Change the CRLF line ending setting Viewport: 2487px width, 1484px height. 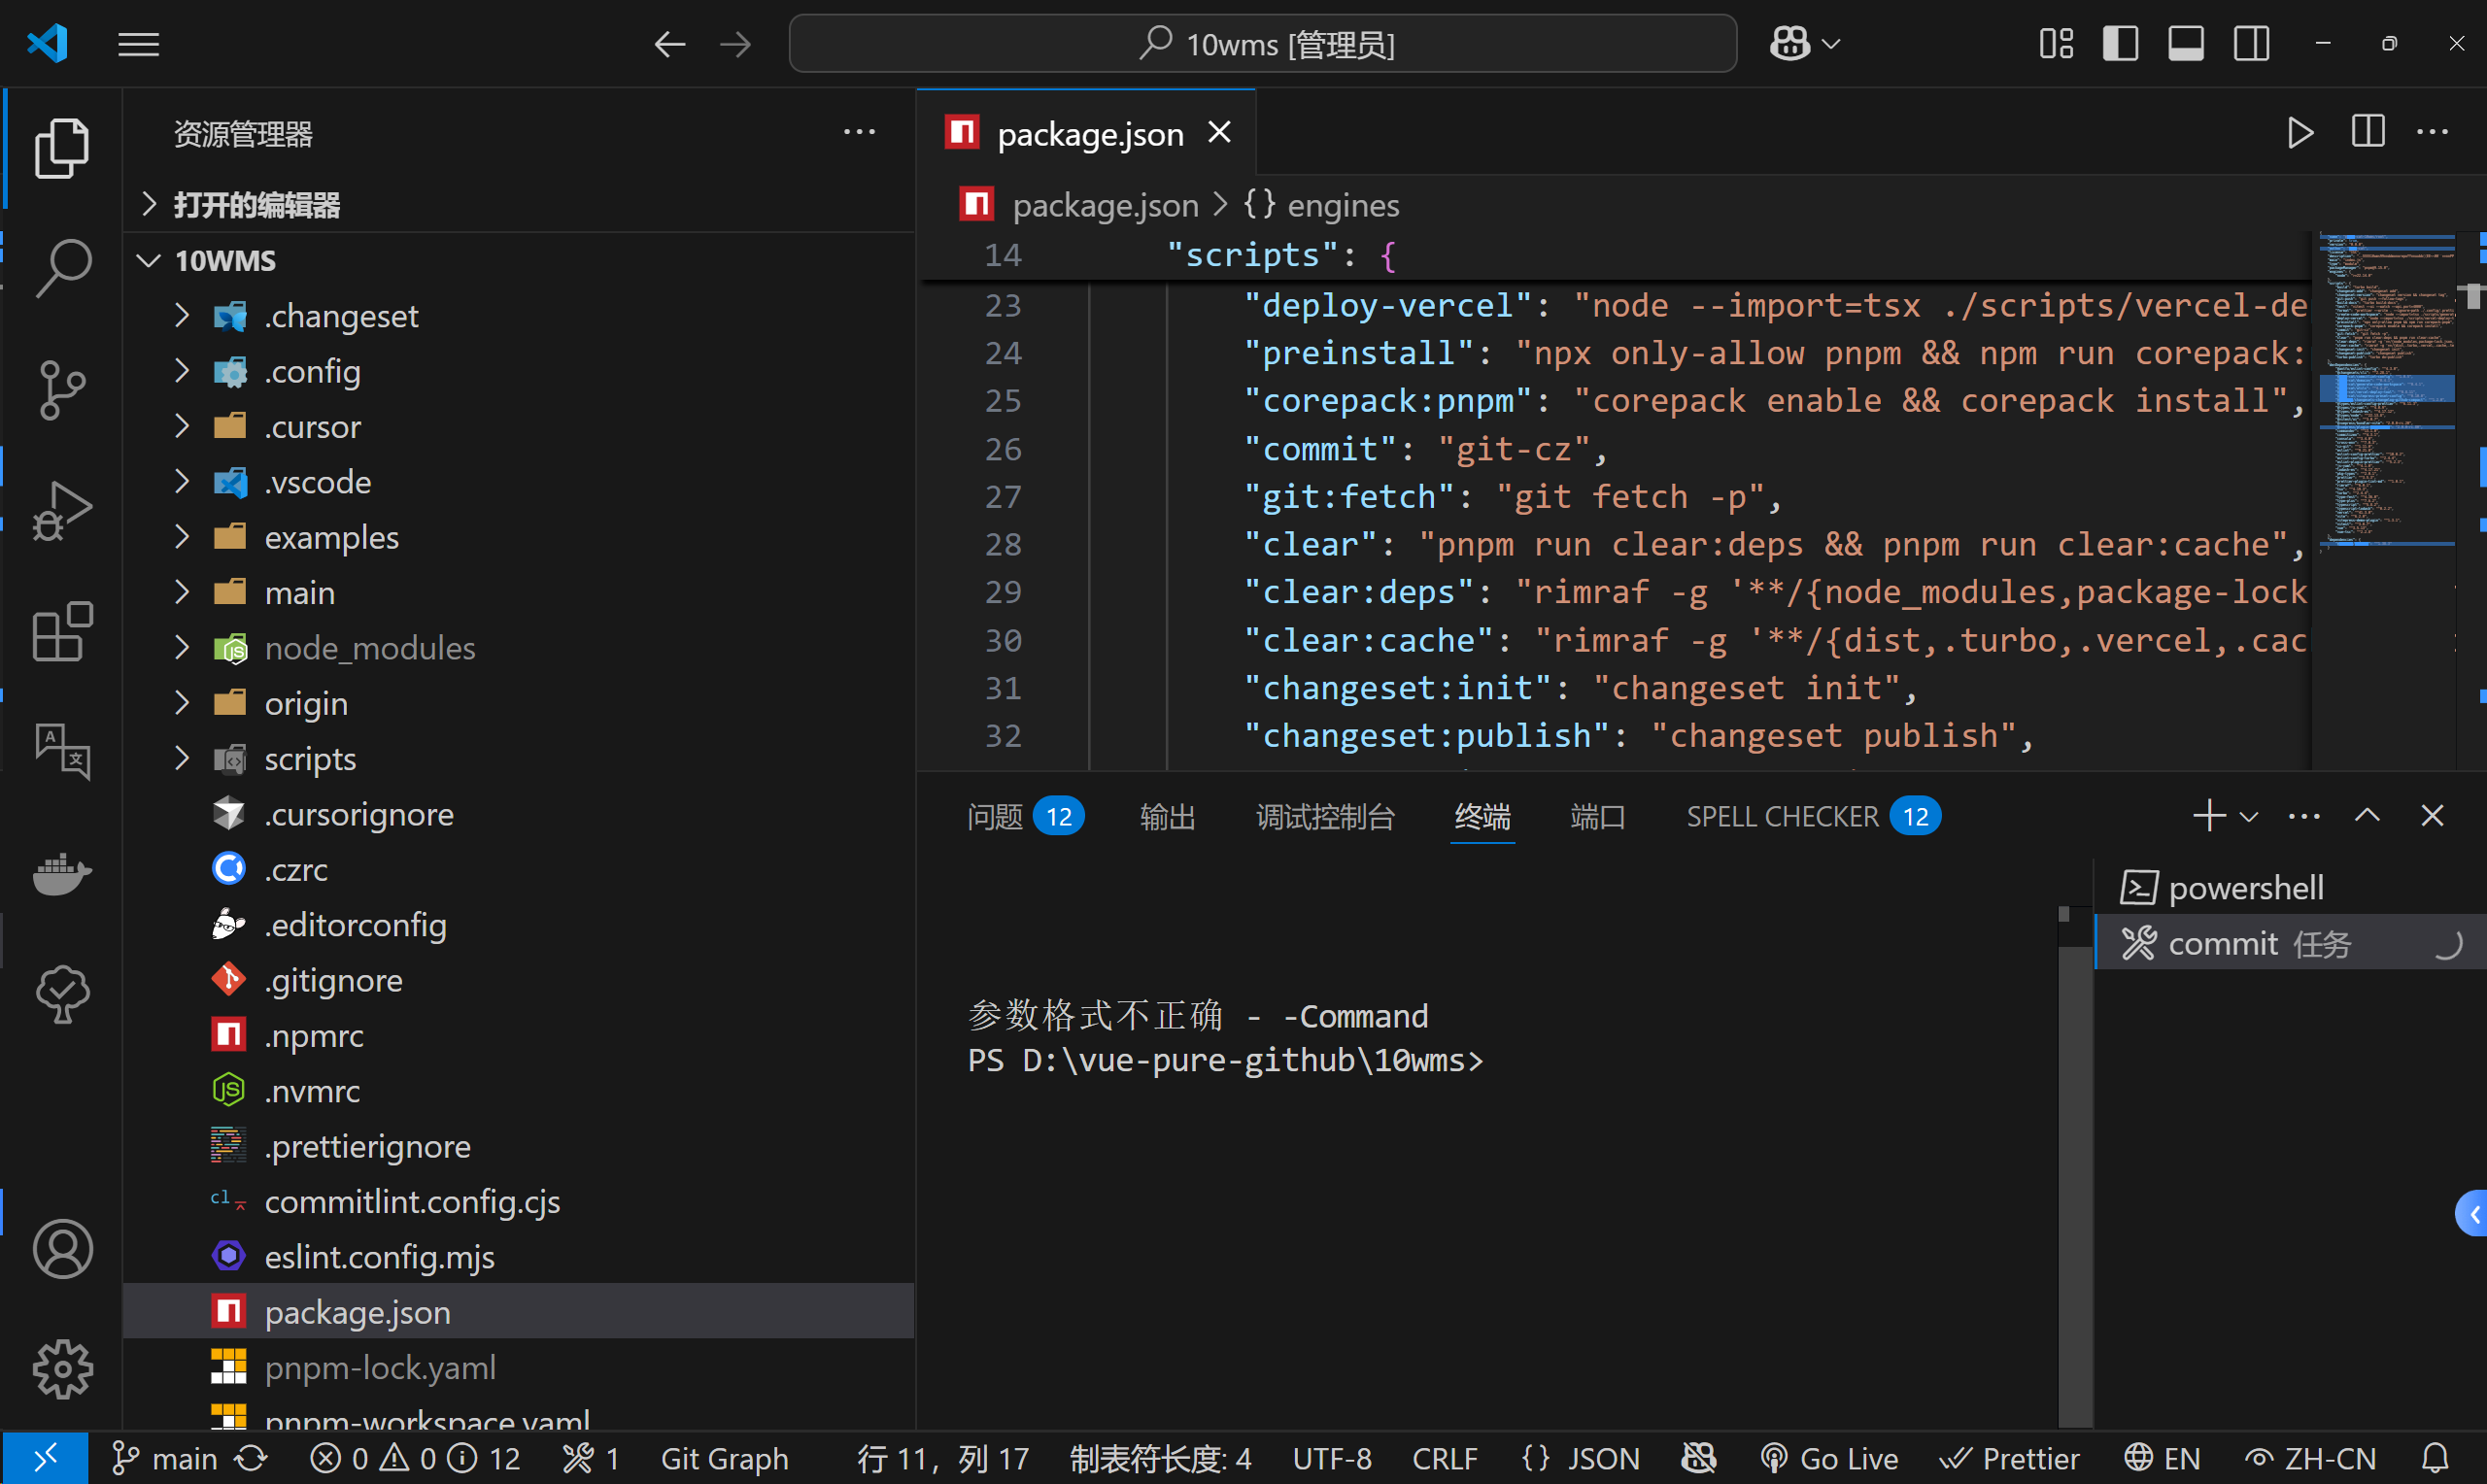pyautogui.click(x=1444, y=1458)
